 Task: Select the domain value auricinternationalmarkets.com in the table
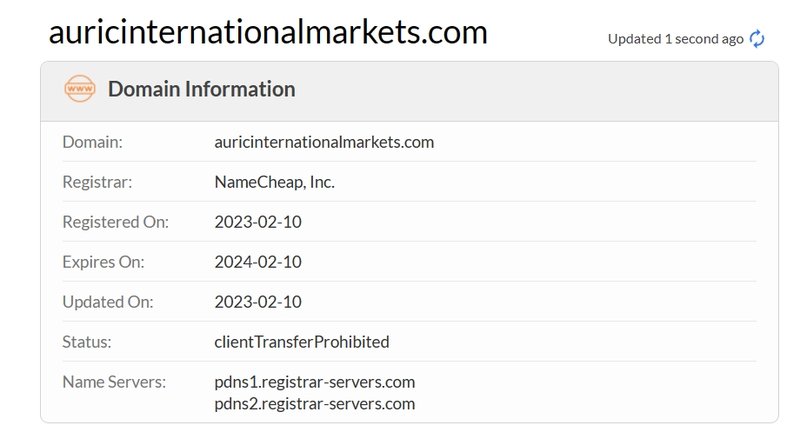[x=324, y=142]
